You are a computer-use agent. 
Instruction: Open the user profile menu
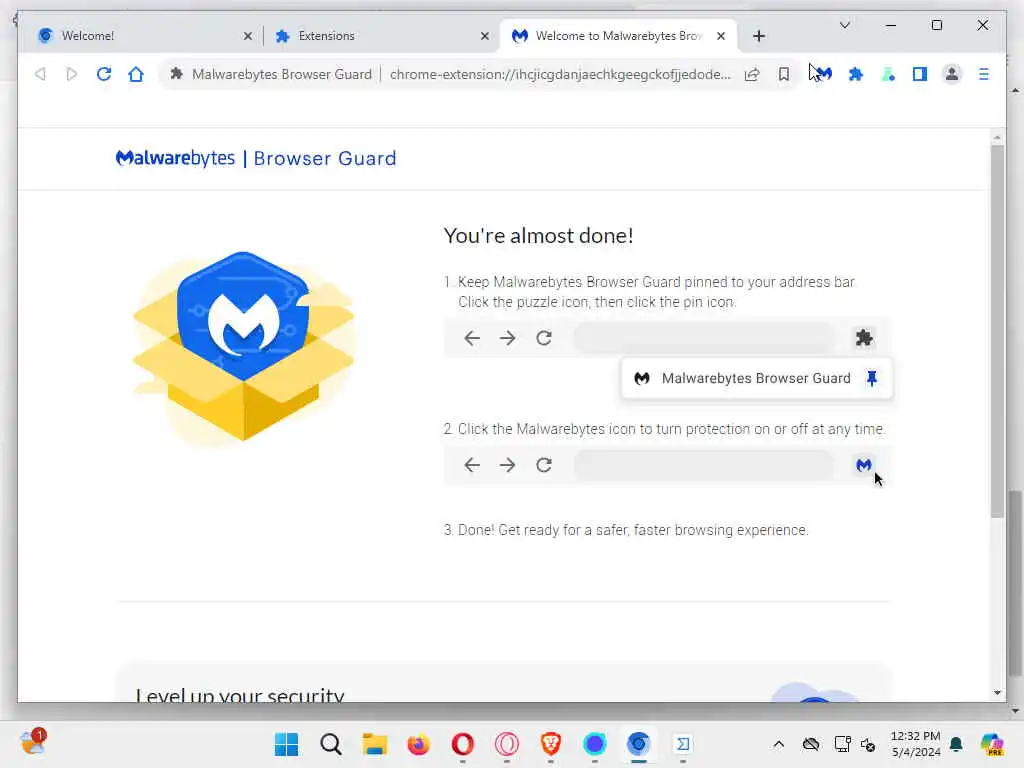pos(952,74)
